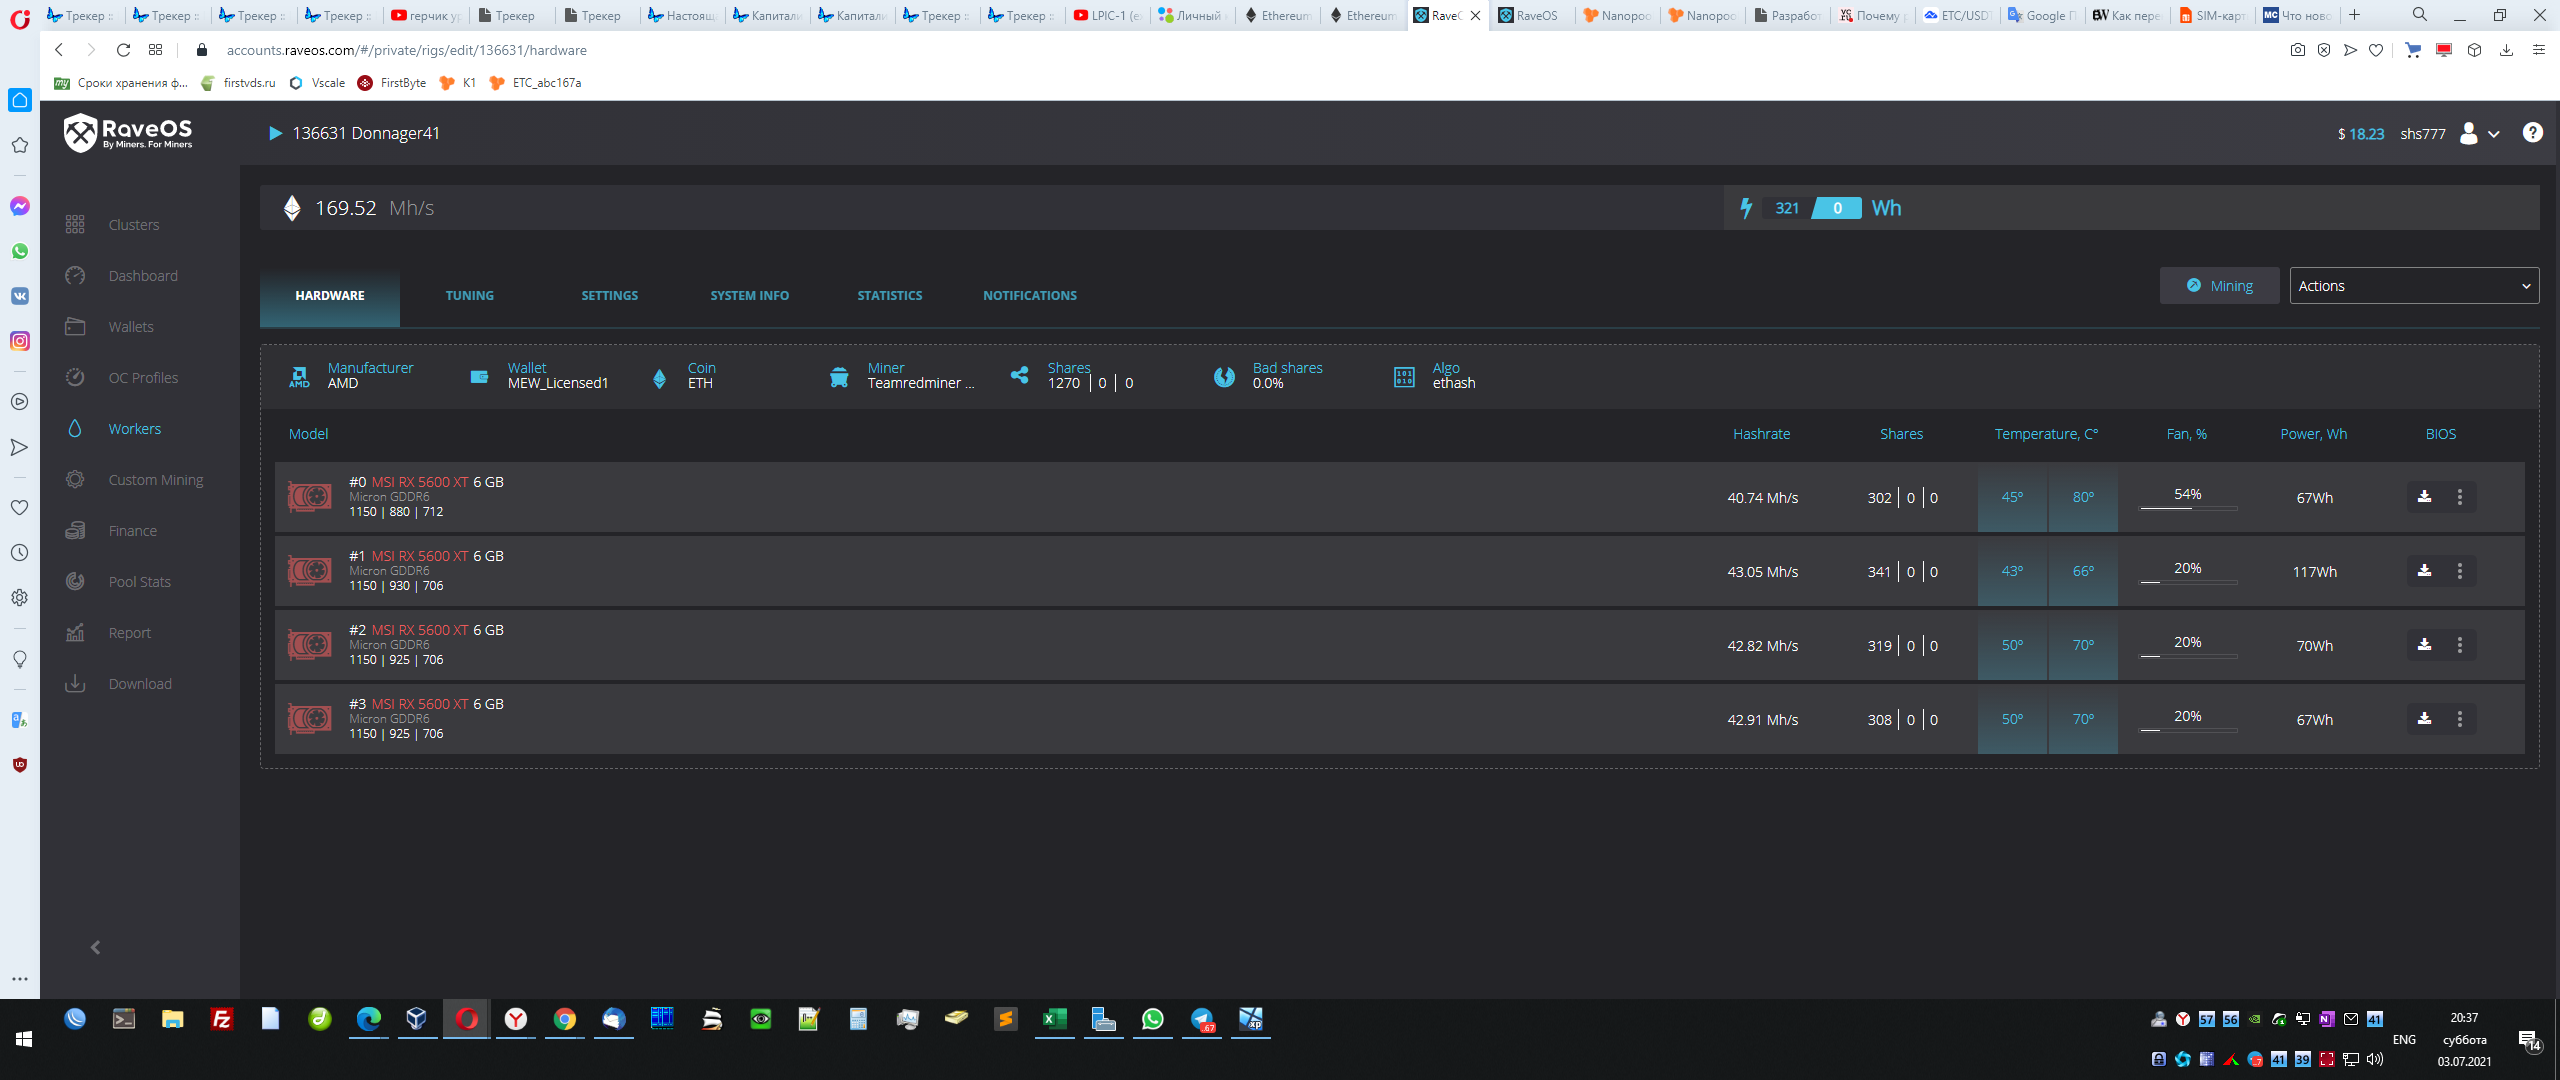Click the browser address bar URL
The height and width of the screenshot is (1080, 2560).
[406, 50]
